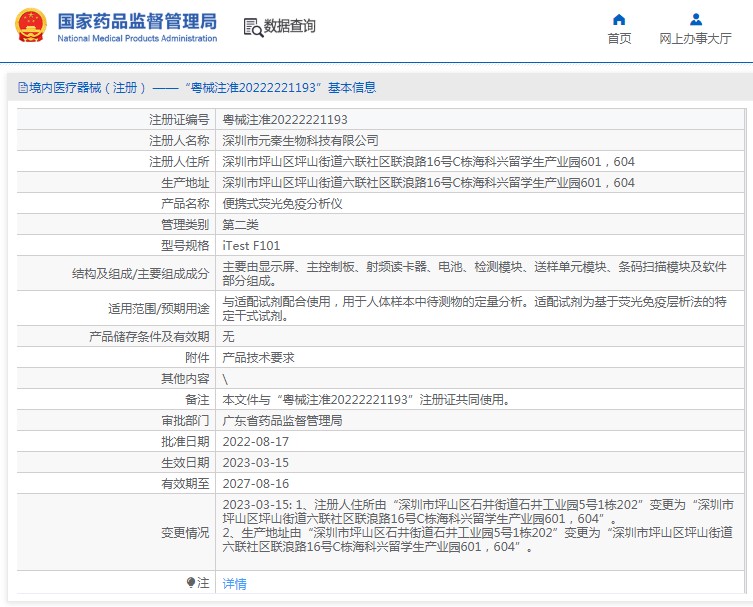Click the 适用范围/预期用途 description text
Viewport: 753px width, 607px height.
click(474, 308)
